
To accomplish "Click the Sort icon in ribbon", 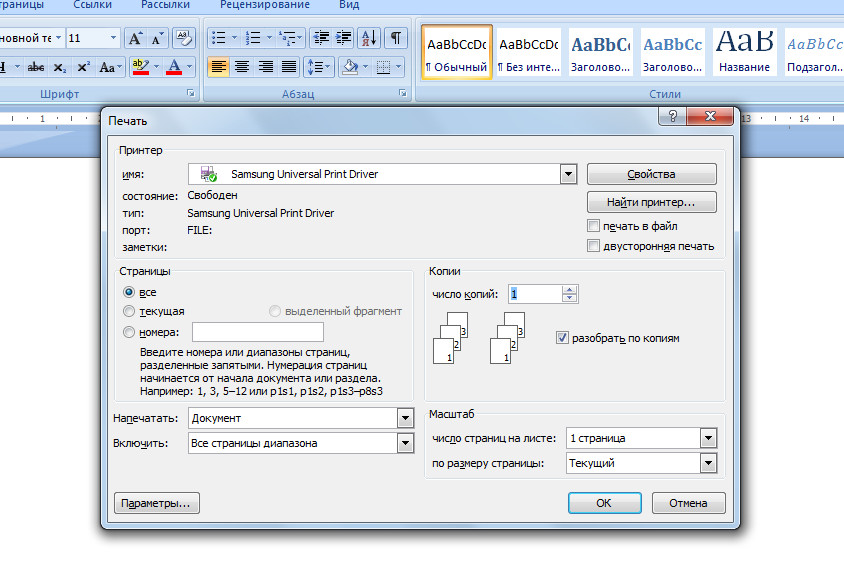I will point(368,39).
